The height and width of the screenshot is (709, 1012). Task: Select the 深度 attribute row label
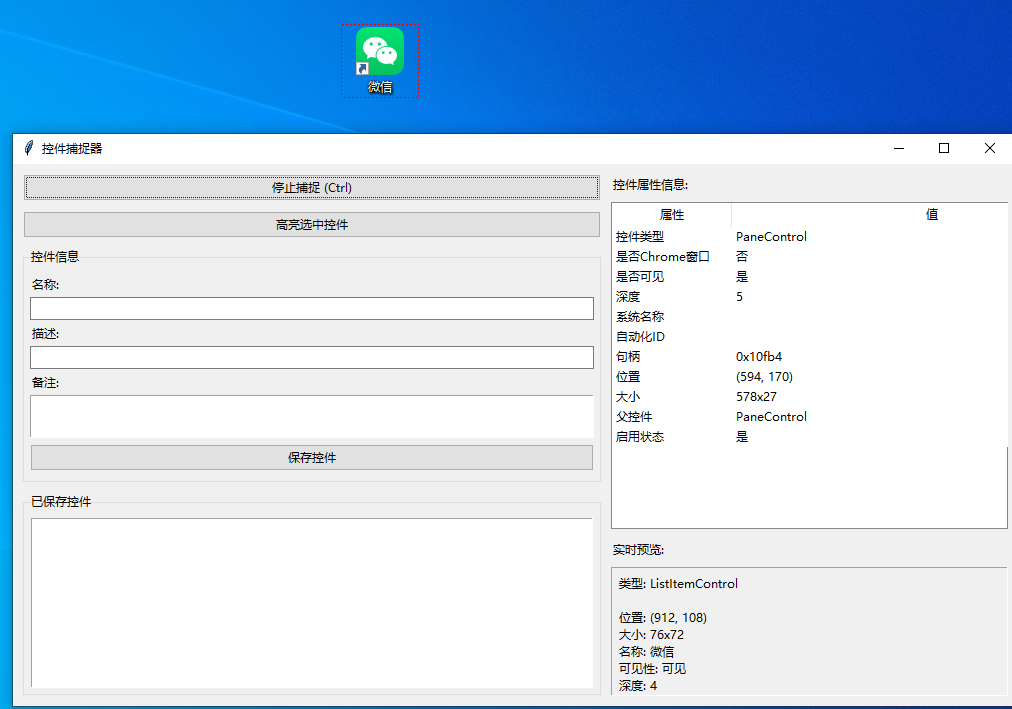click(x=627, y=297)
